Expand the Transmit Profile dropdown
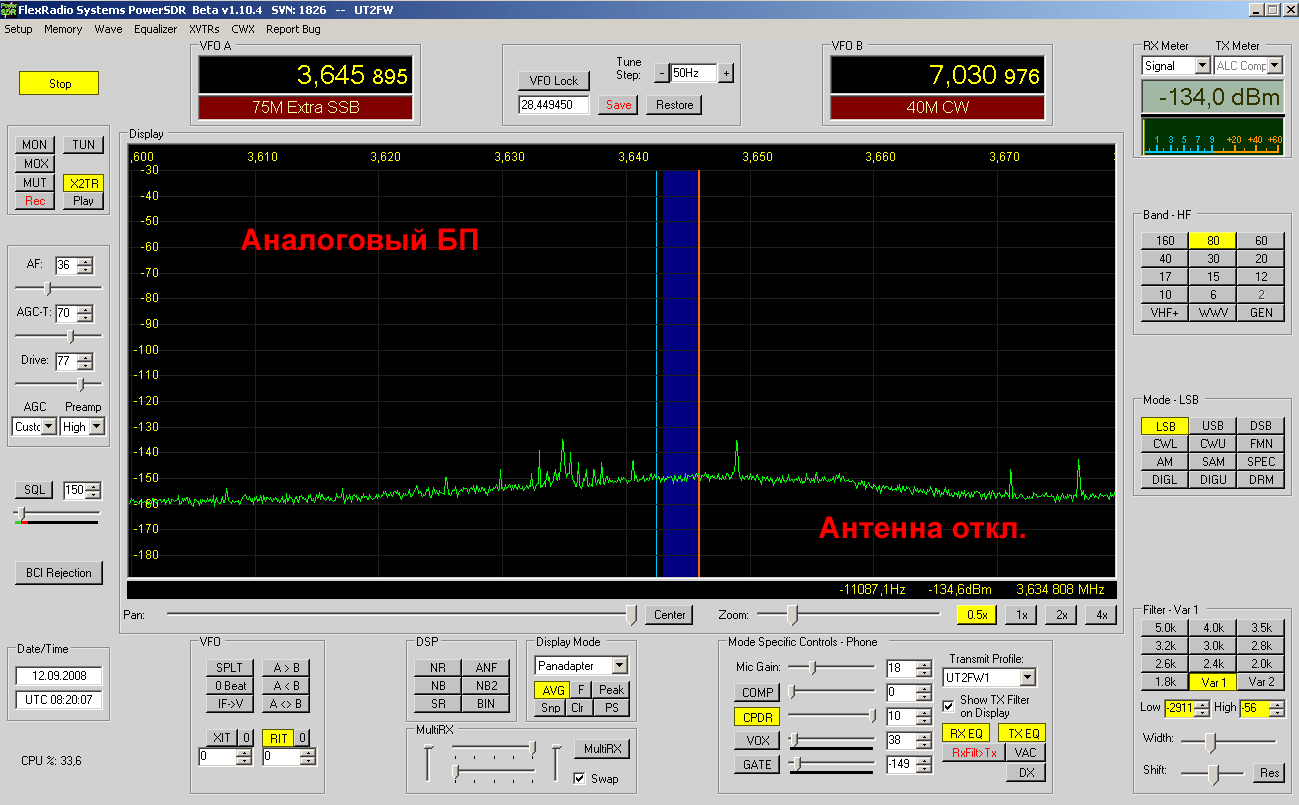This screenshot has height=805, width=1299. coord(1027,677)
